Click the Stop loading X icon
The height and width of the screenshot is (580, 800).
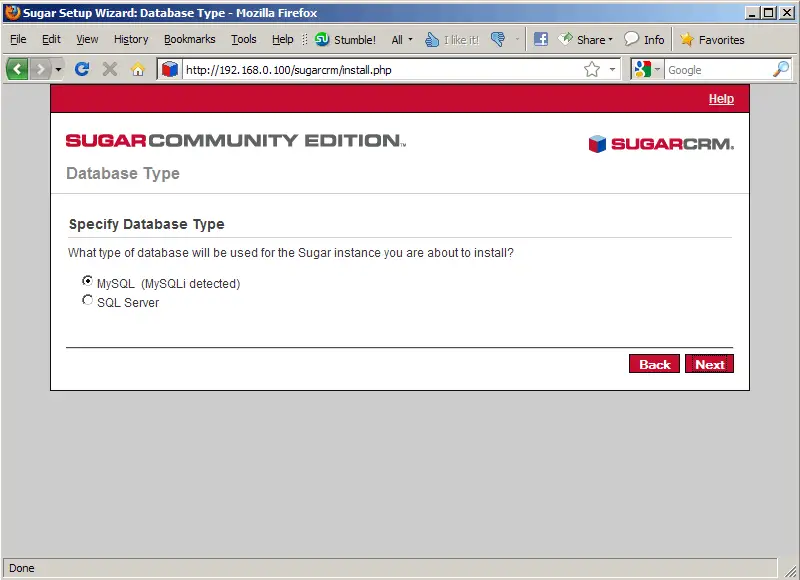pos(110,69)
